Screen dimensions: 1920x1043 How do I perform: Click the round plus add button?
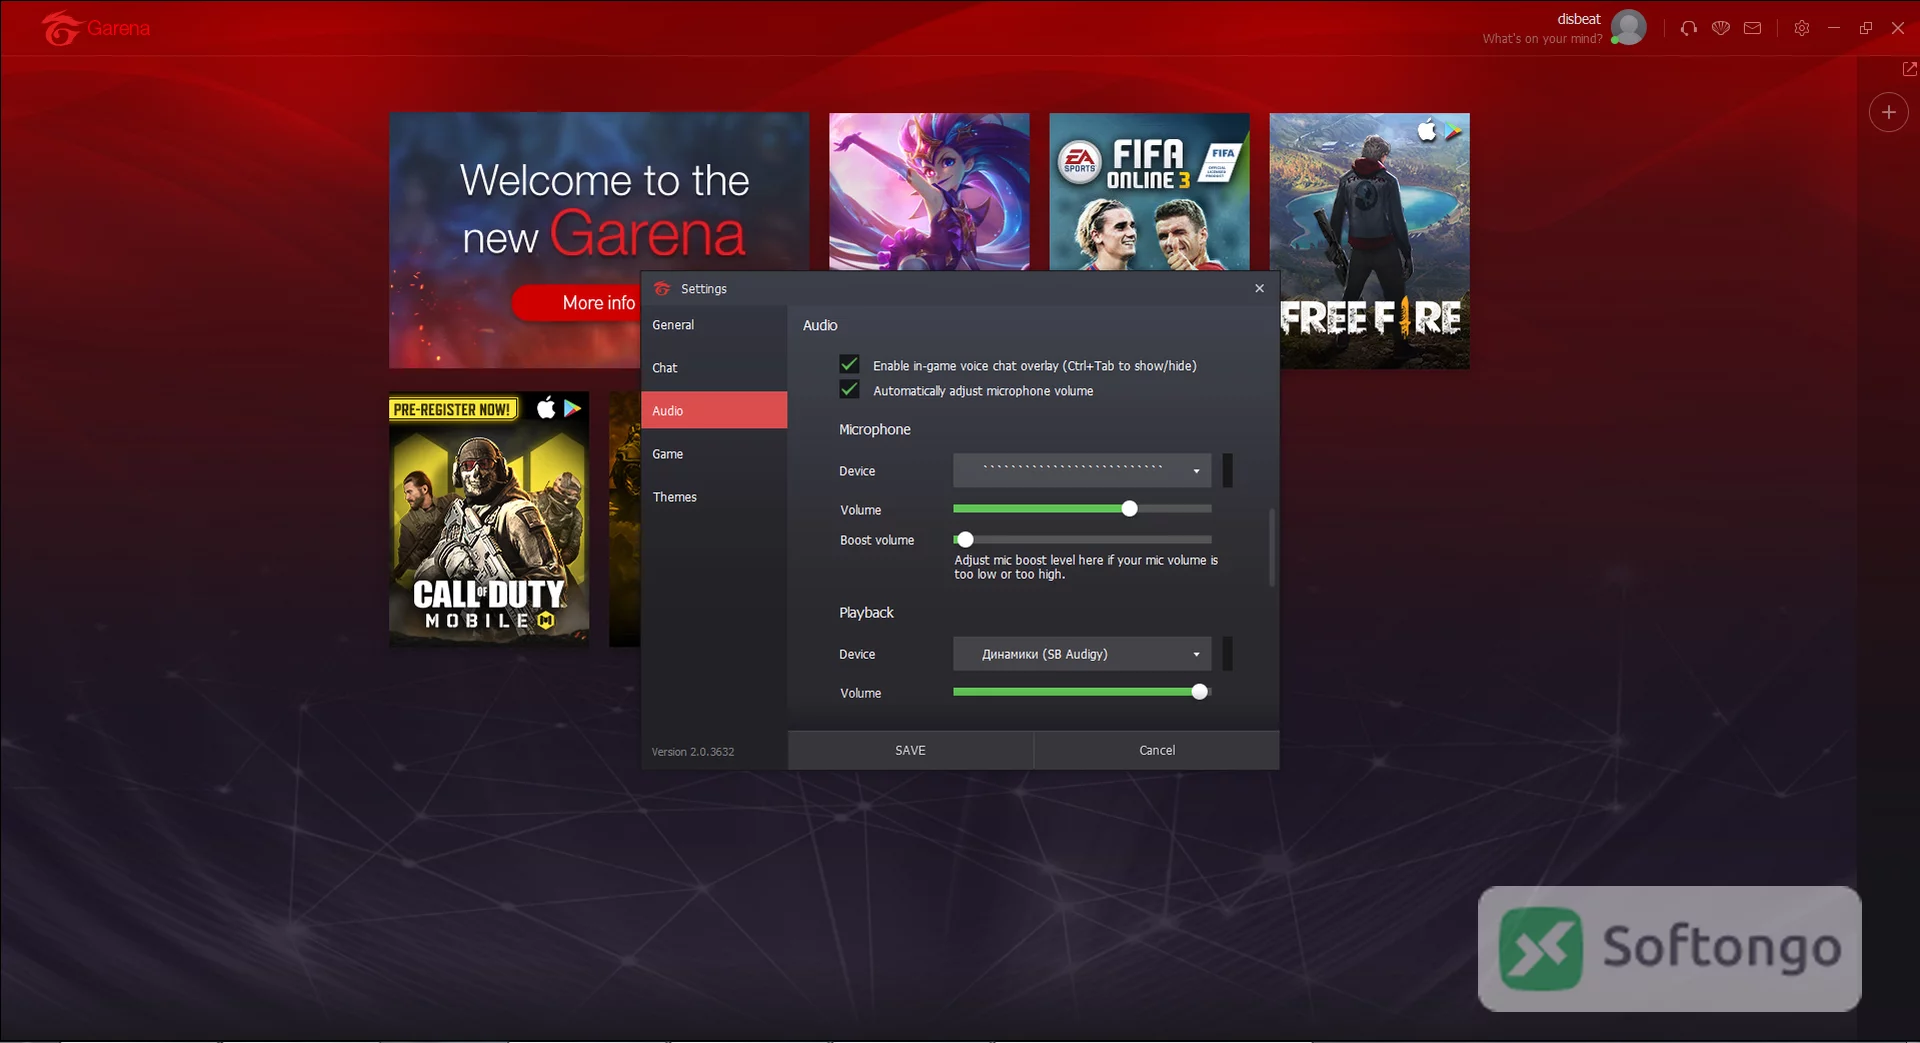(1888, 112)
